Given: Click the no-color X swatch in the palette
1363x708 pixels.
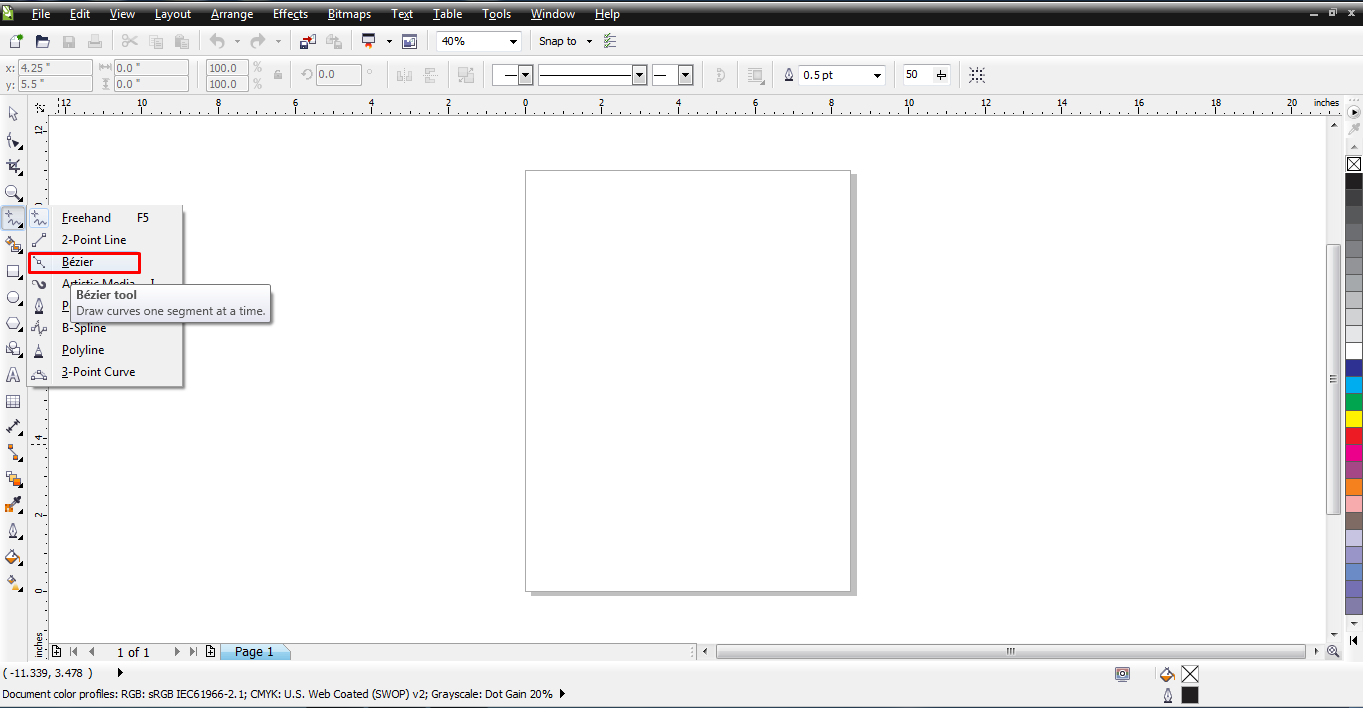Looking at the screenshot, I should pos(1354,164).
